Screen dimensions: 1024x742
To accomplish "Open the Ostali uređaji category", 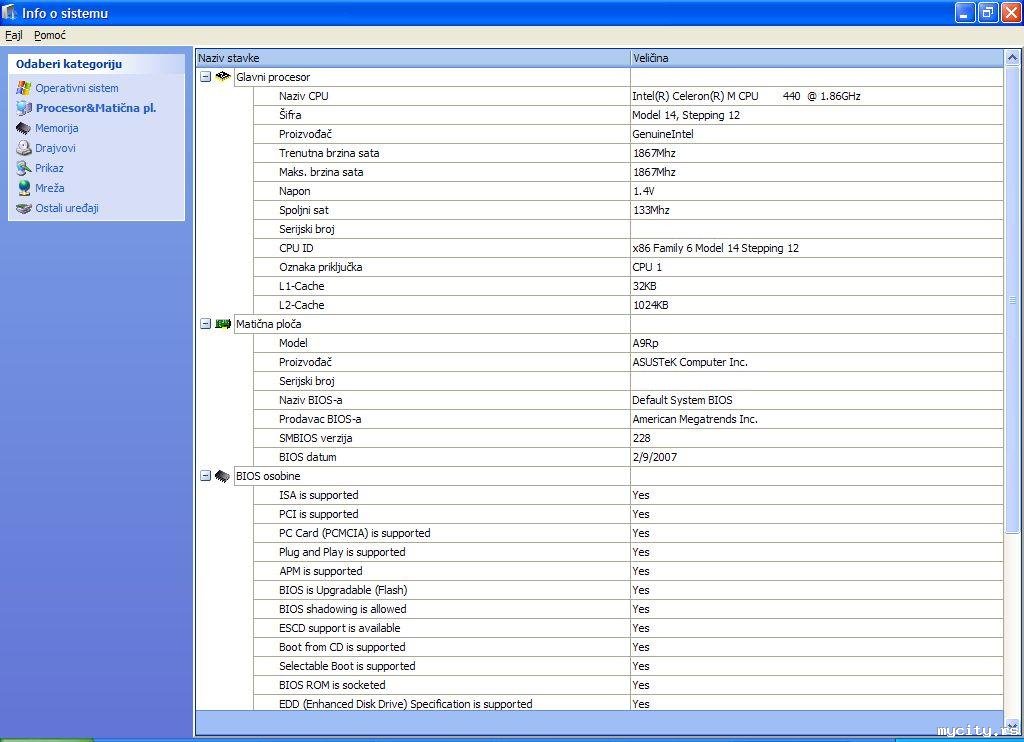I will [x=67, y=208].
